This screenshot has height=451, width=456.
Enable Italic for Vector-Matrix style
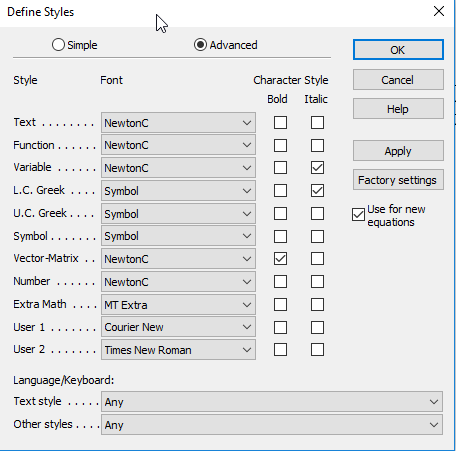pos(317,259)
